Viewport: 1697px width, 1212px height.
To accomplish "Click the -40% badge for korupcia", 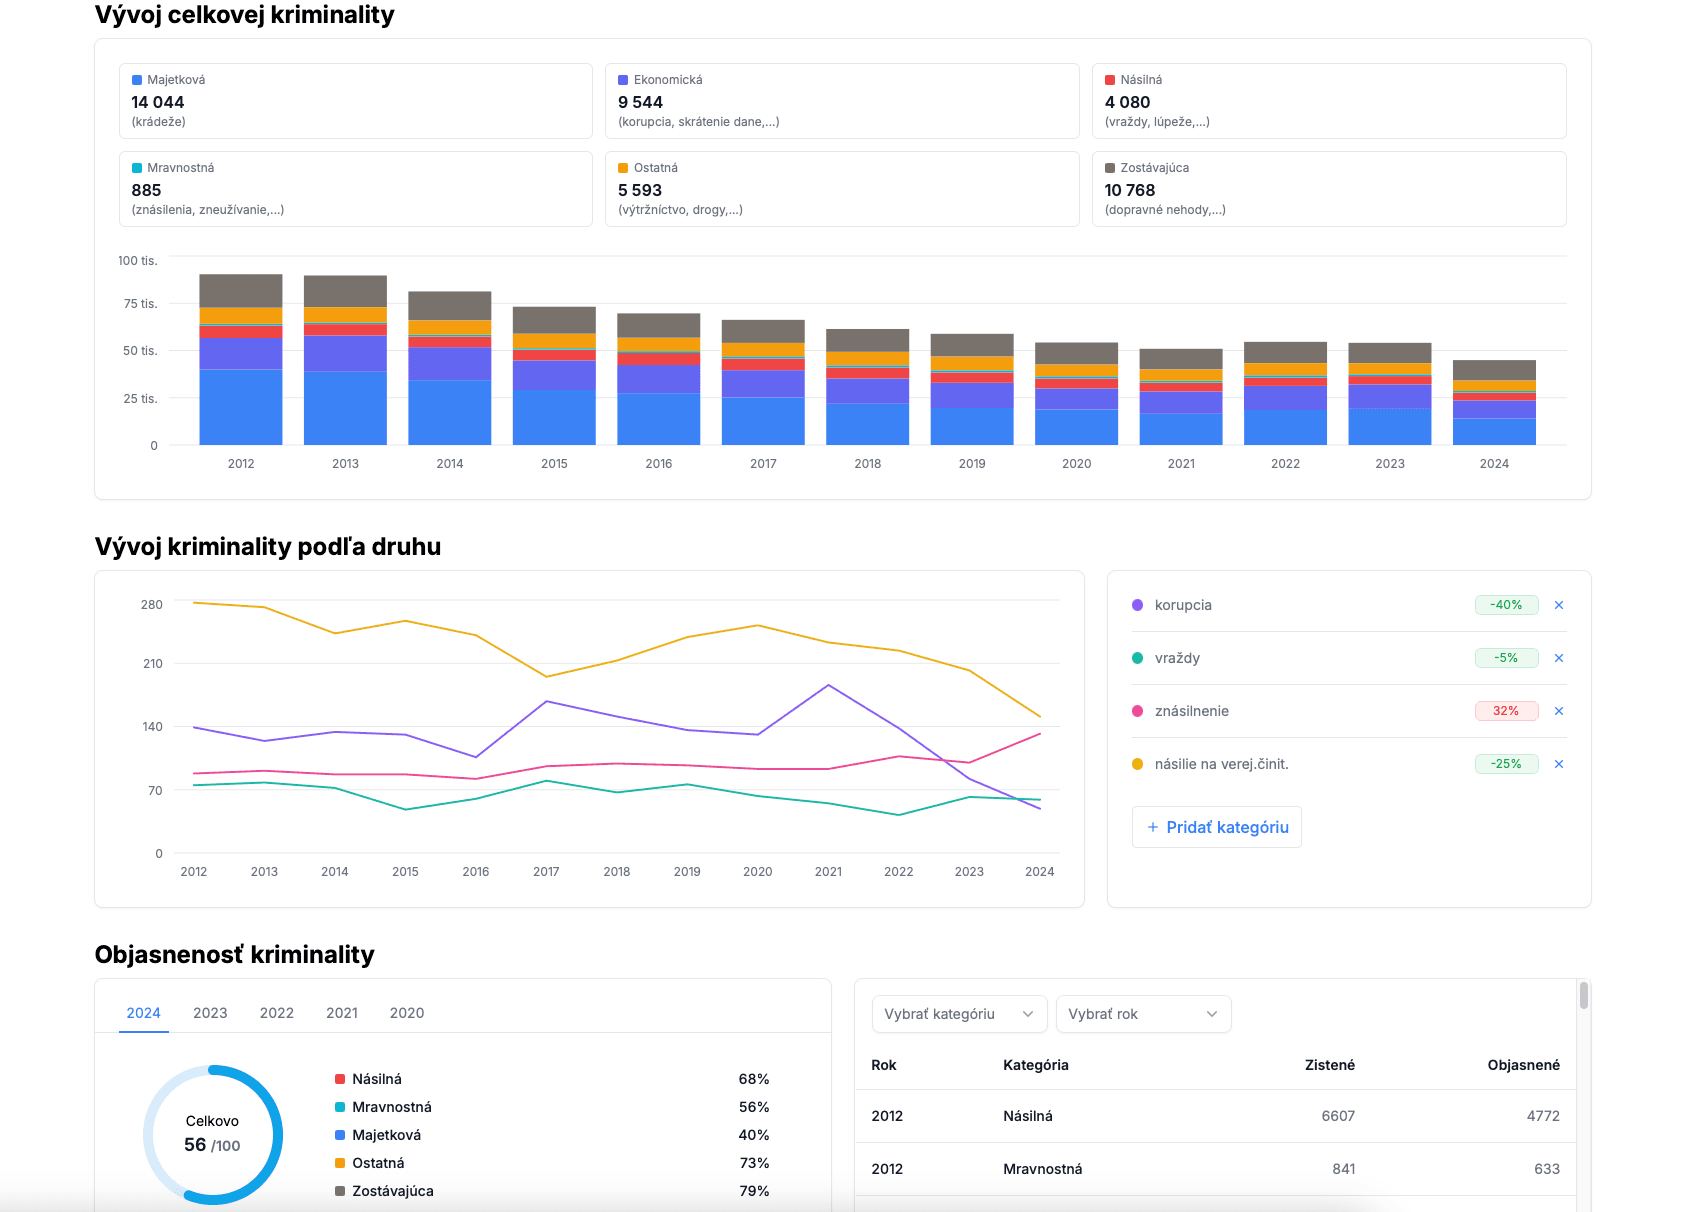I will tap(1506, 605).
